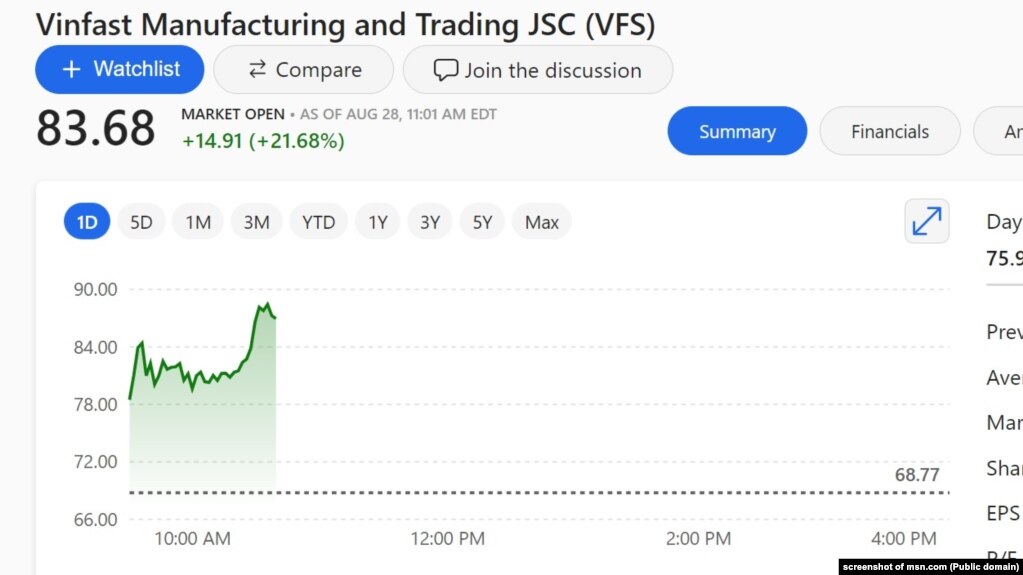The width and height of the screenshot is (1023, 575).
Task: Show the 1Y chart range
Action: (377, 222)
